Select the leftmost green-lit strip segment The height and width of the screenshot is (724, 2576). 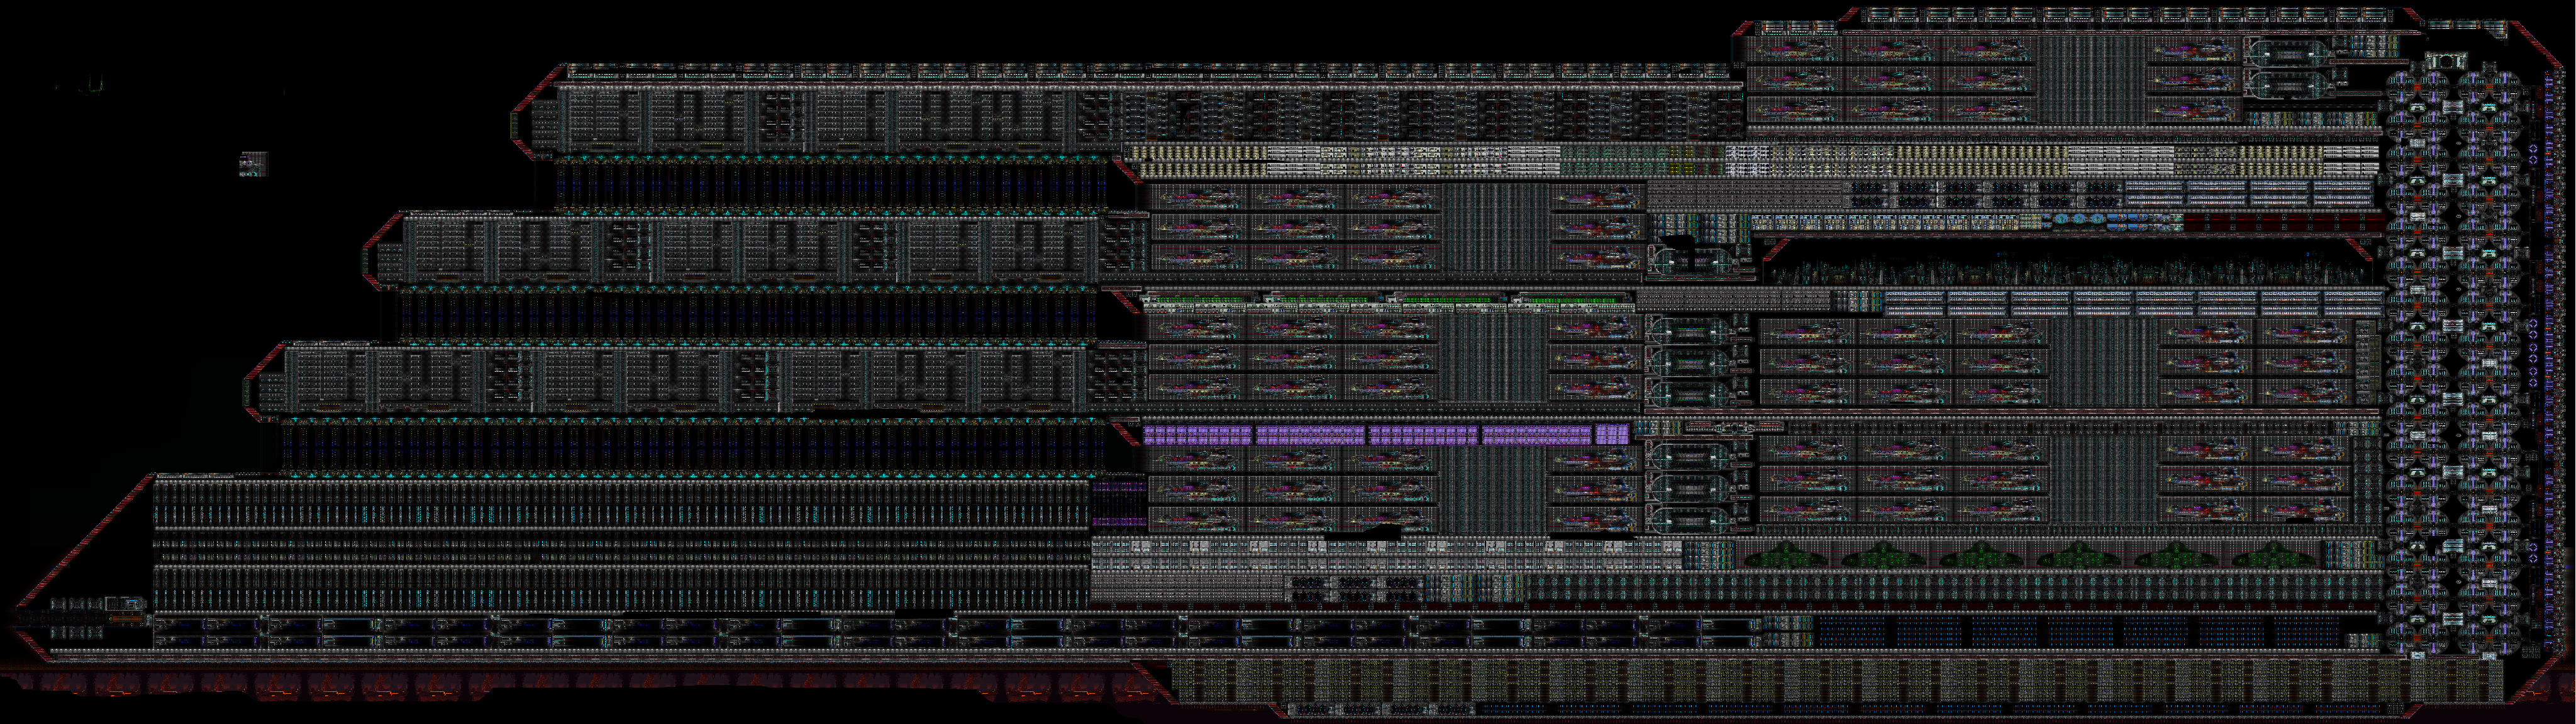pyautogui.click(x=1200, y=299)
